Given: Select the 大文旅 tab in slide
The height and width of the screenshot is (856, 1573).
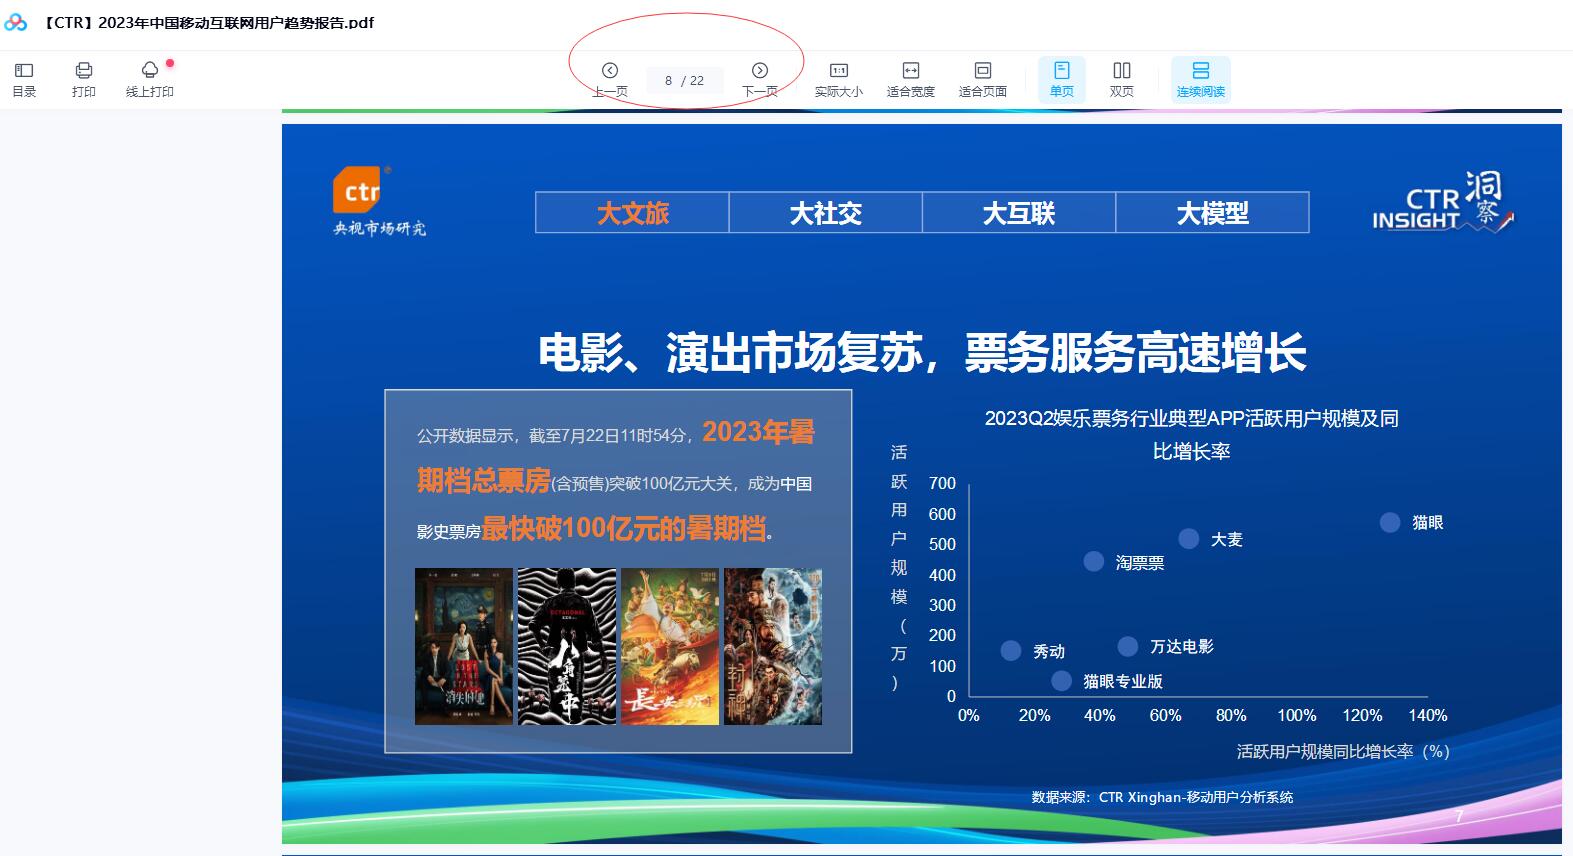Looking at the screenshot, I should [x=632, y=213].
